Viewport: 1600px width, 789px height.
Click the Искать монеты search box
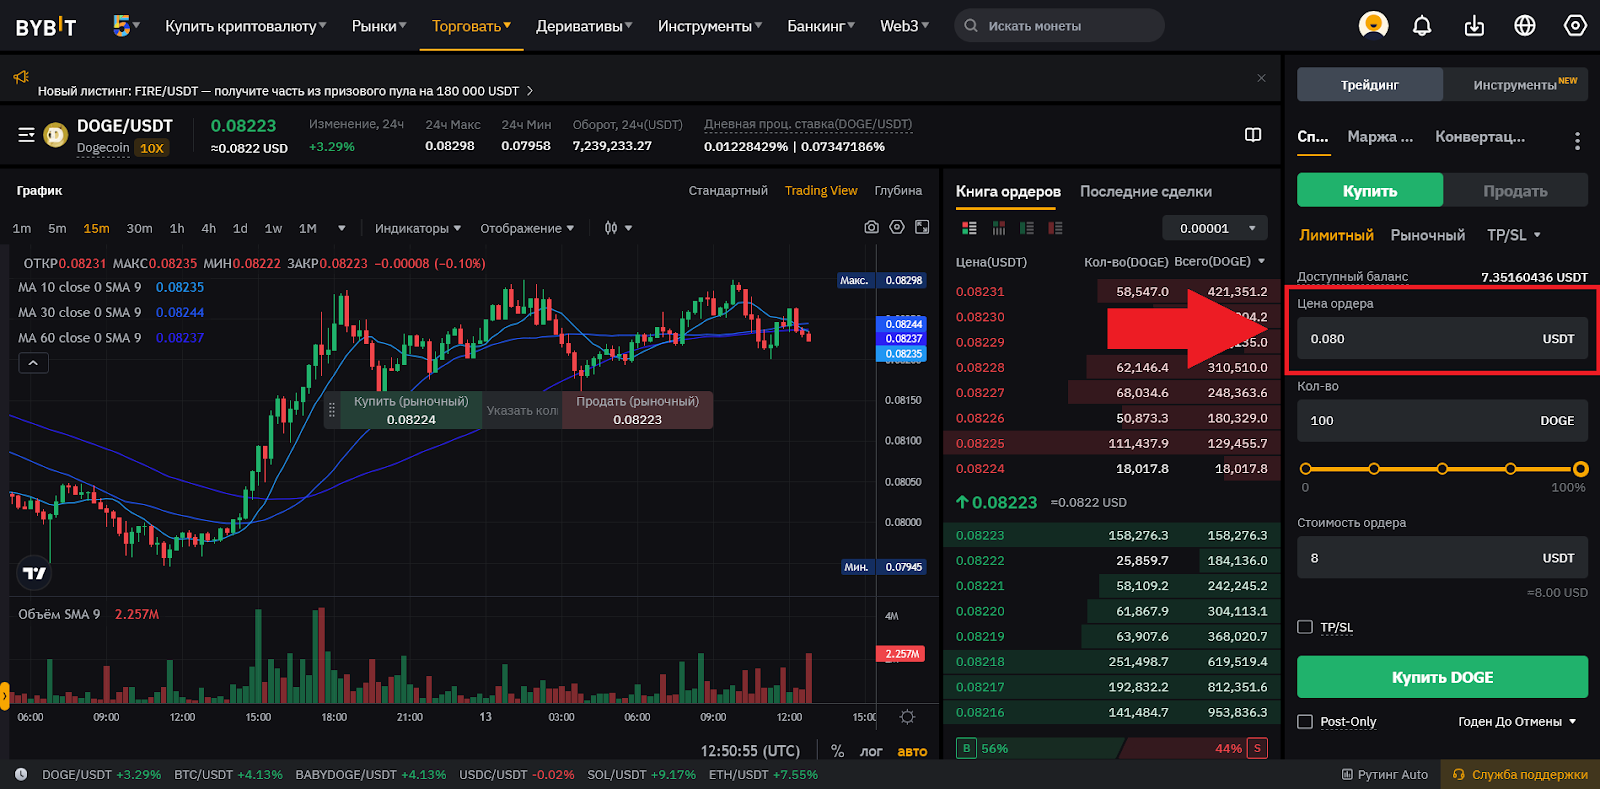(1059, 26)
